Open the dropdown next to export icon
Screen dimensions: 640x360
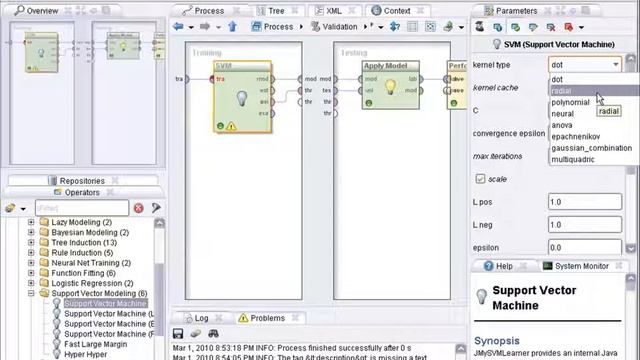(x=461, y=27)
